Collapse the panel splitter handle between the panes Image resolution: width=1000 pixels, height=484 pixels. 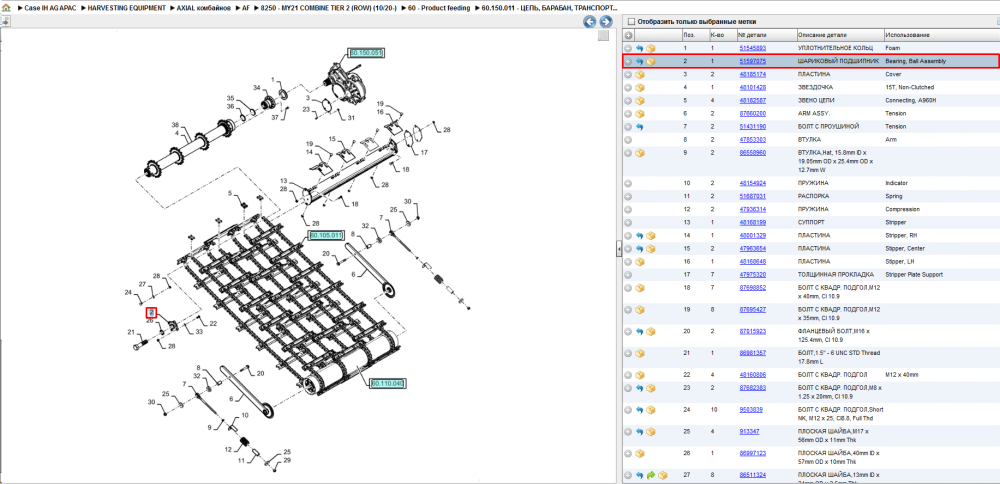(619, 249)
